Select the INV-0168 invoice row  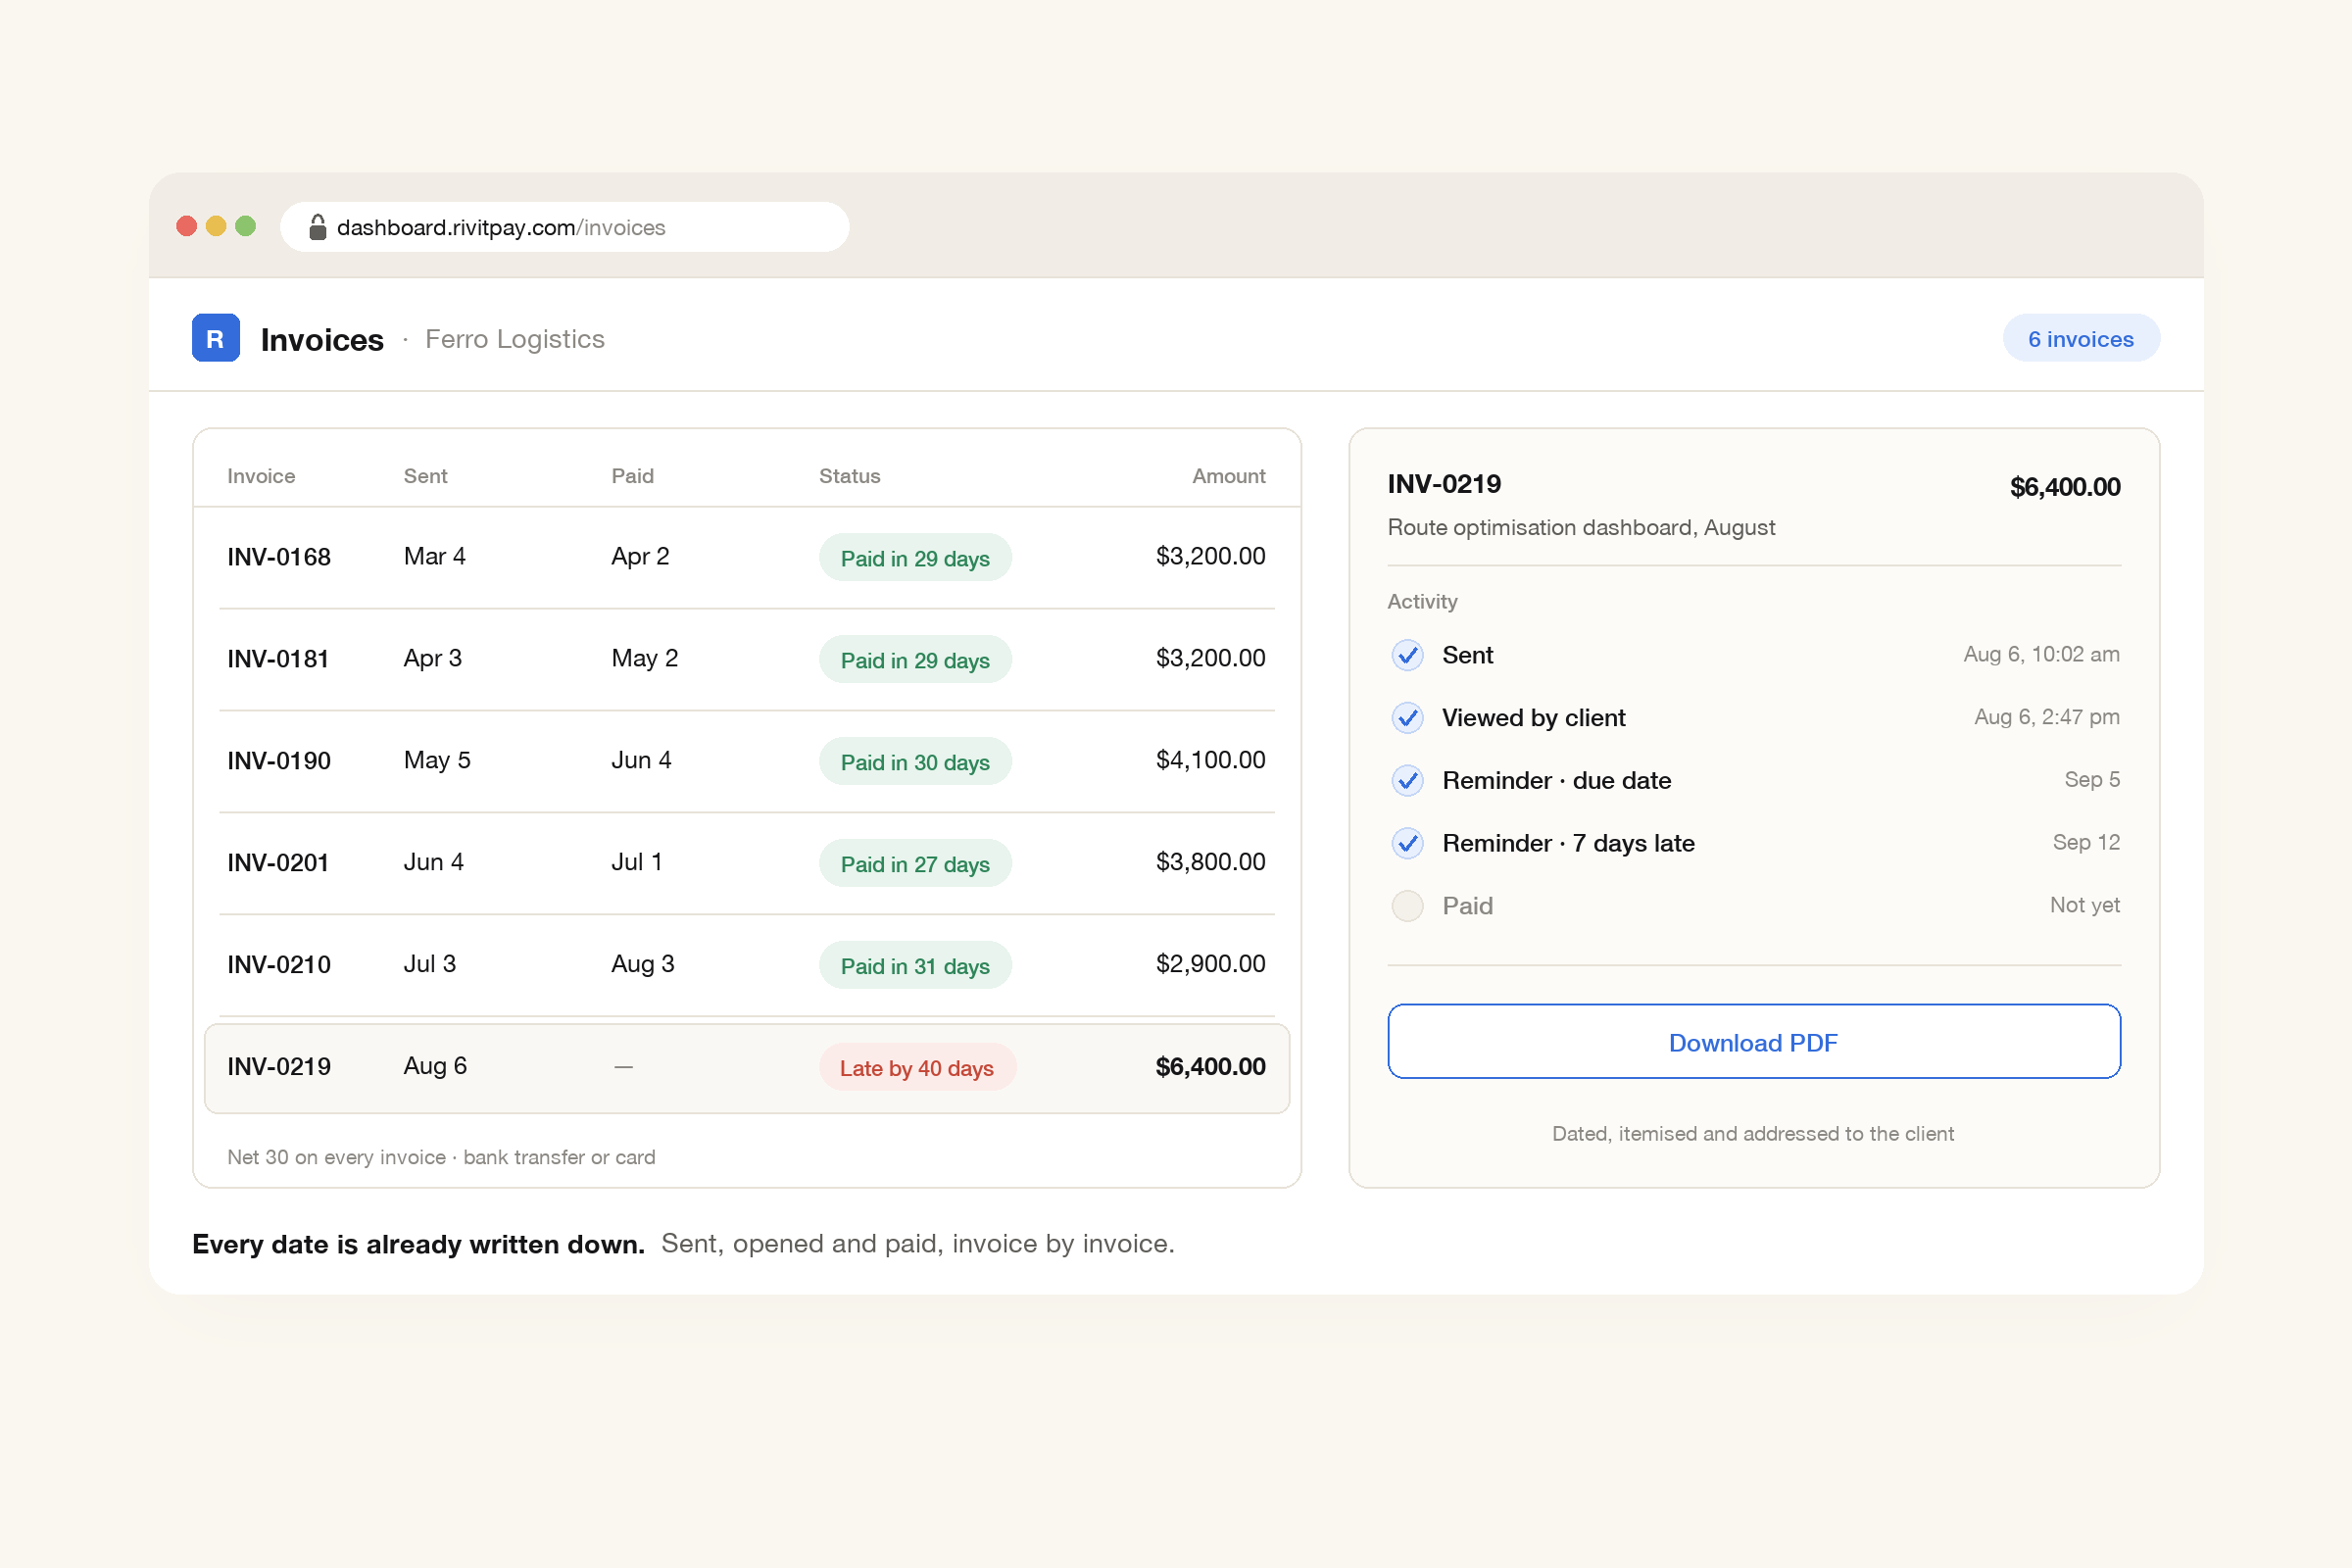click(746, 557)
